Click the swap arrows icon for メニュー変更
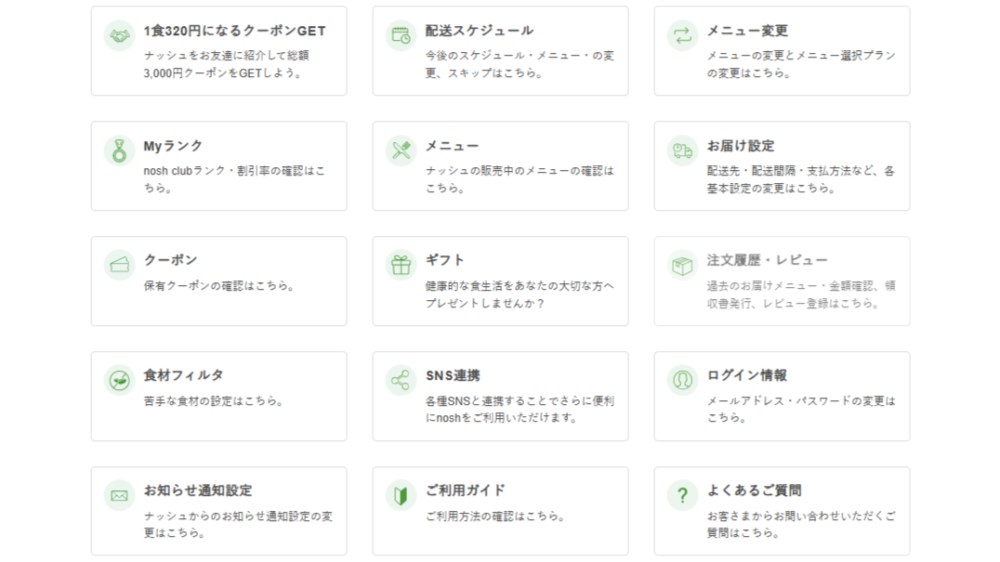This screenshot has width=1000, height=562. point(682,36)
